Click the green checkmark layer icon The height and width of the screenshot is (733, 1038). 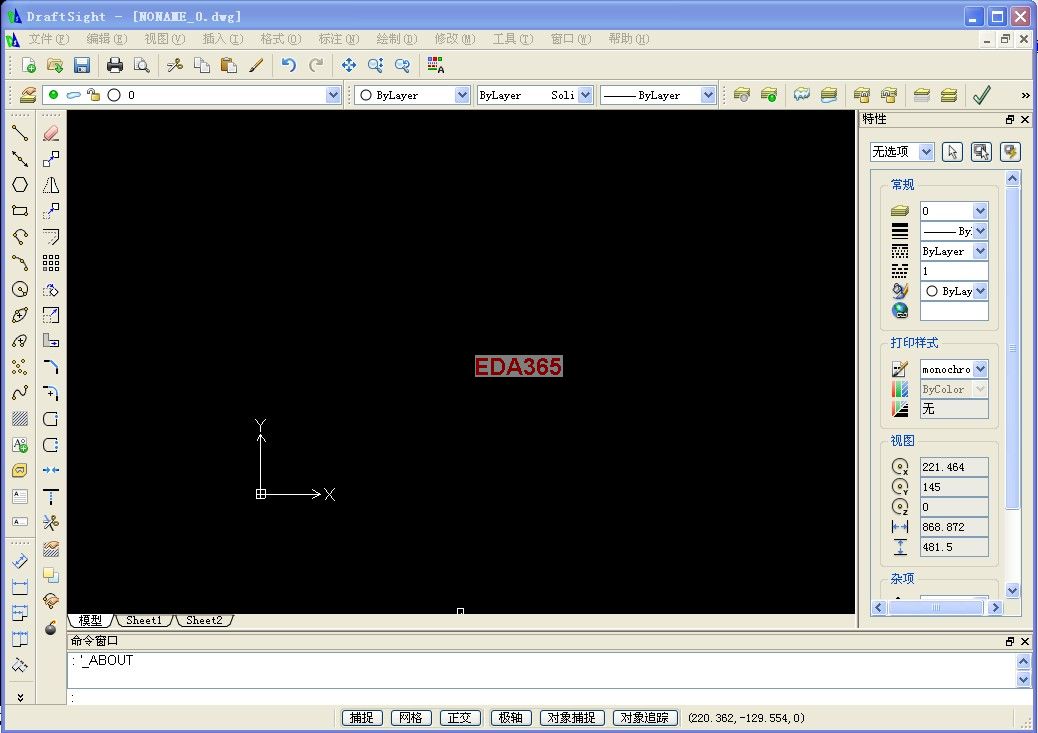pyautogui.click(x=982, y=95)
